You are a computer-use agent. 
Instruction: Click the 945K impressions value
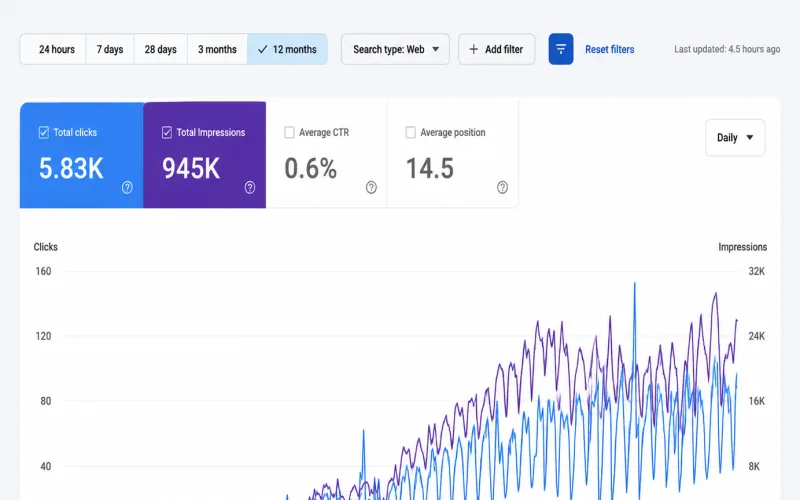[x=191, y=168]
